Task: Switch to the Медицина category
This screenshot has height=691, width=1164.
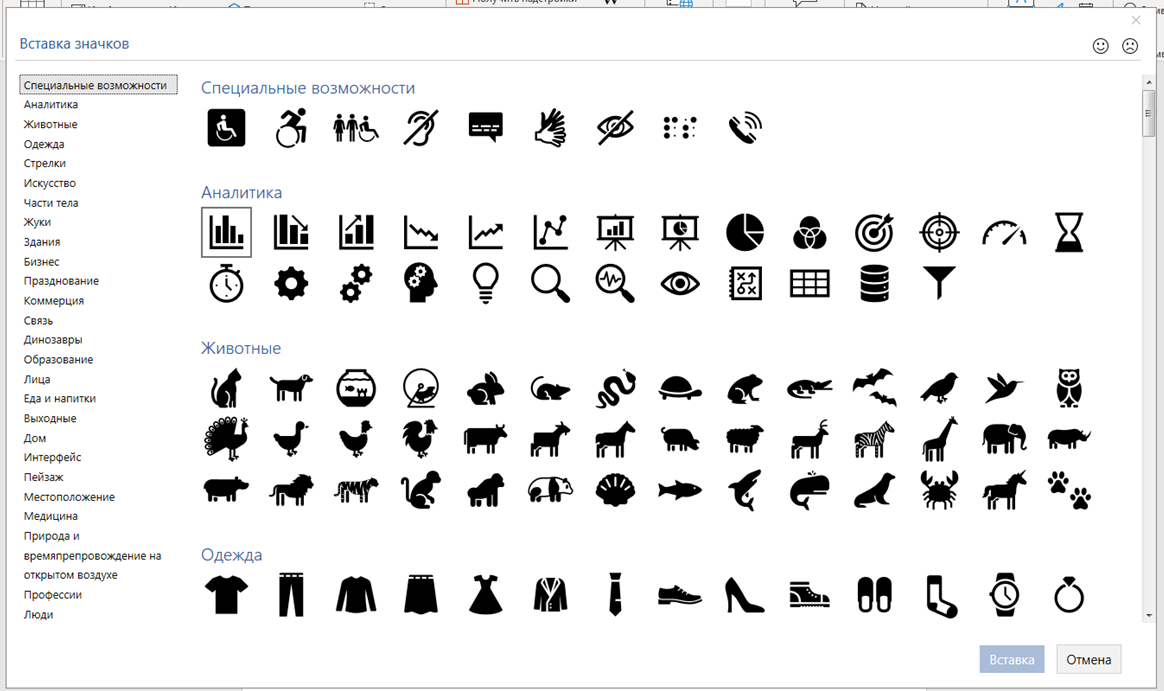Action: pos(51,516)
